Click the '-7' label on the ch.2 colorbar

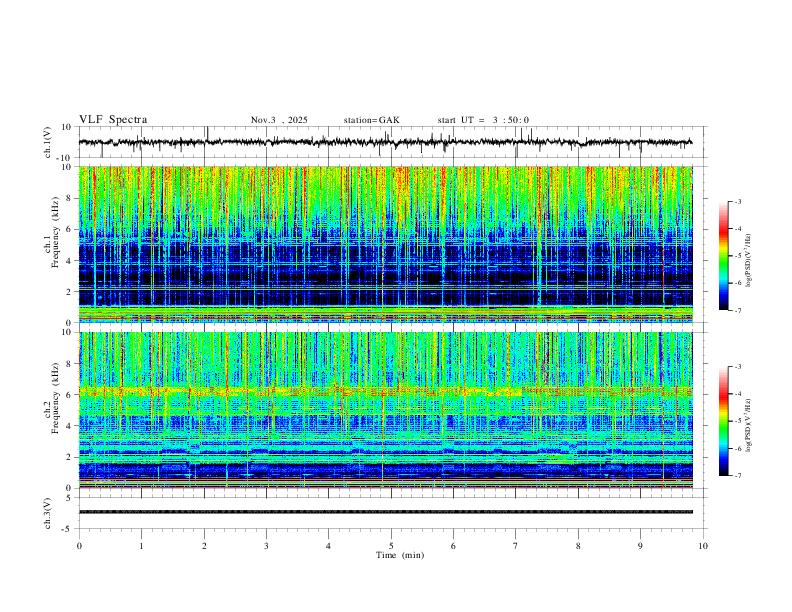click(738, 475)
